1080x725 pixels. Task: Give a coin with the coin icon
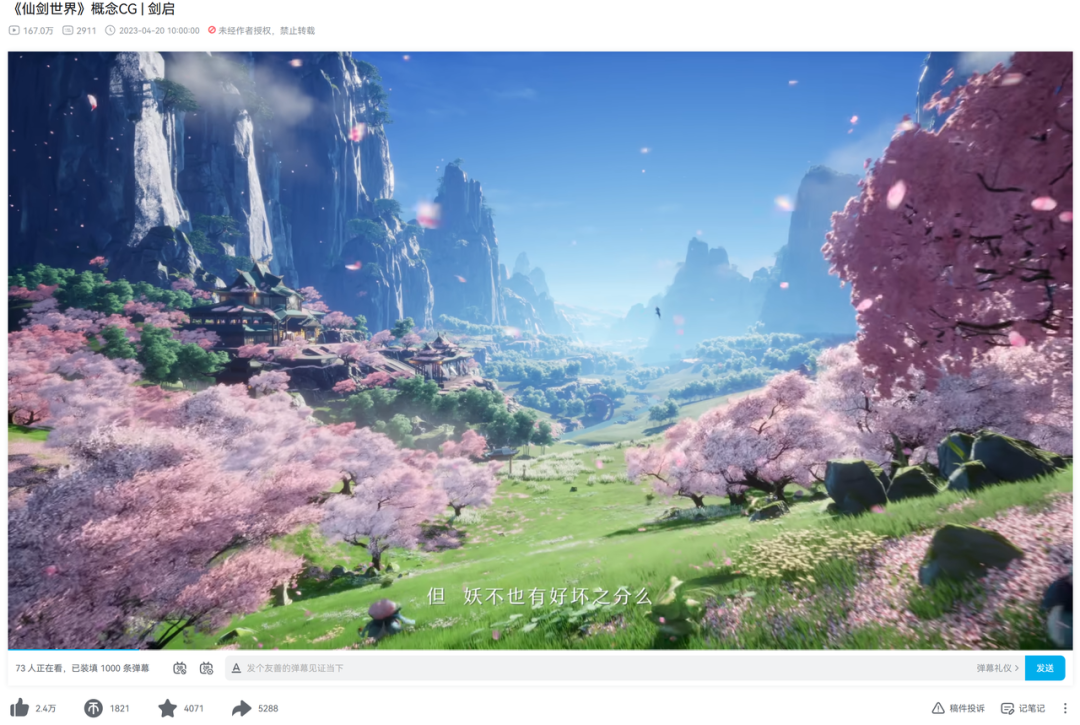click(93, 708)
